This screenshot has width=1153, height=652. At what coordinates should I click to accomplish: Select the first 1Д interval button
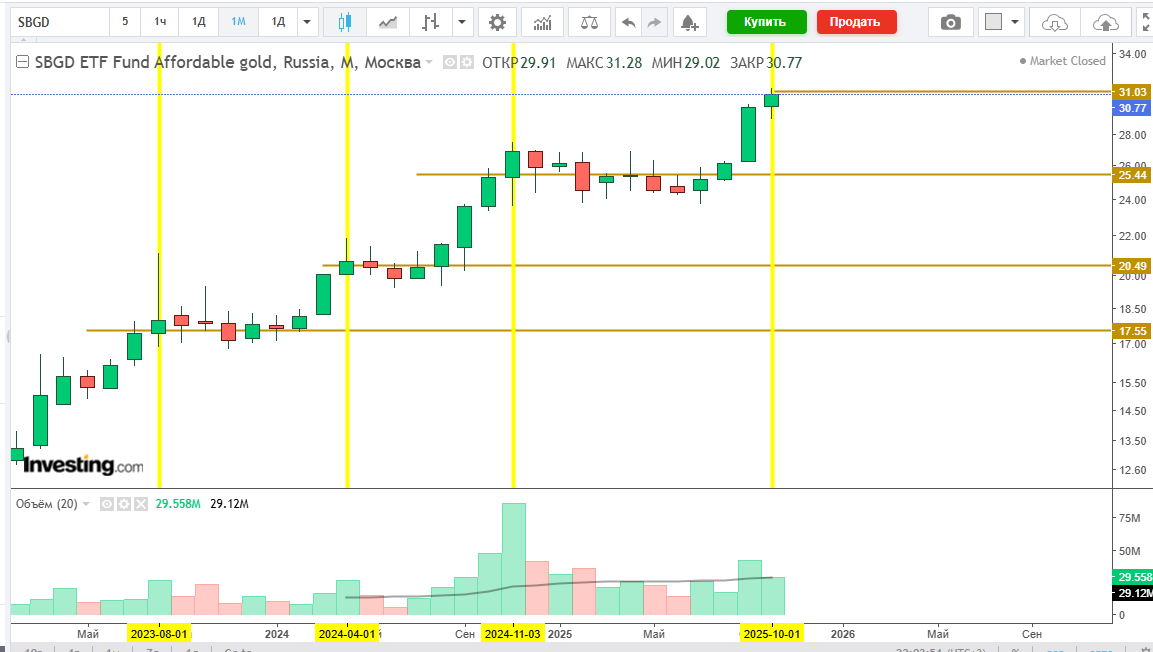[199, 22]
